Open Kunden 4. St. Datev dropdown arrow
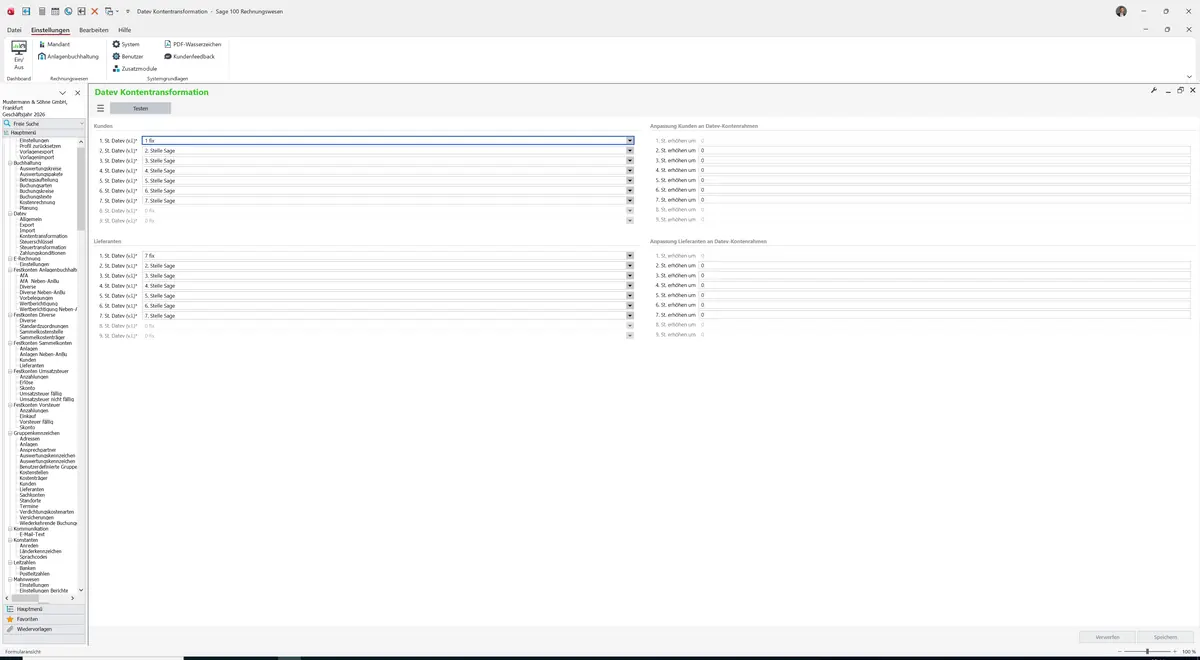 coord(630,170)
